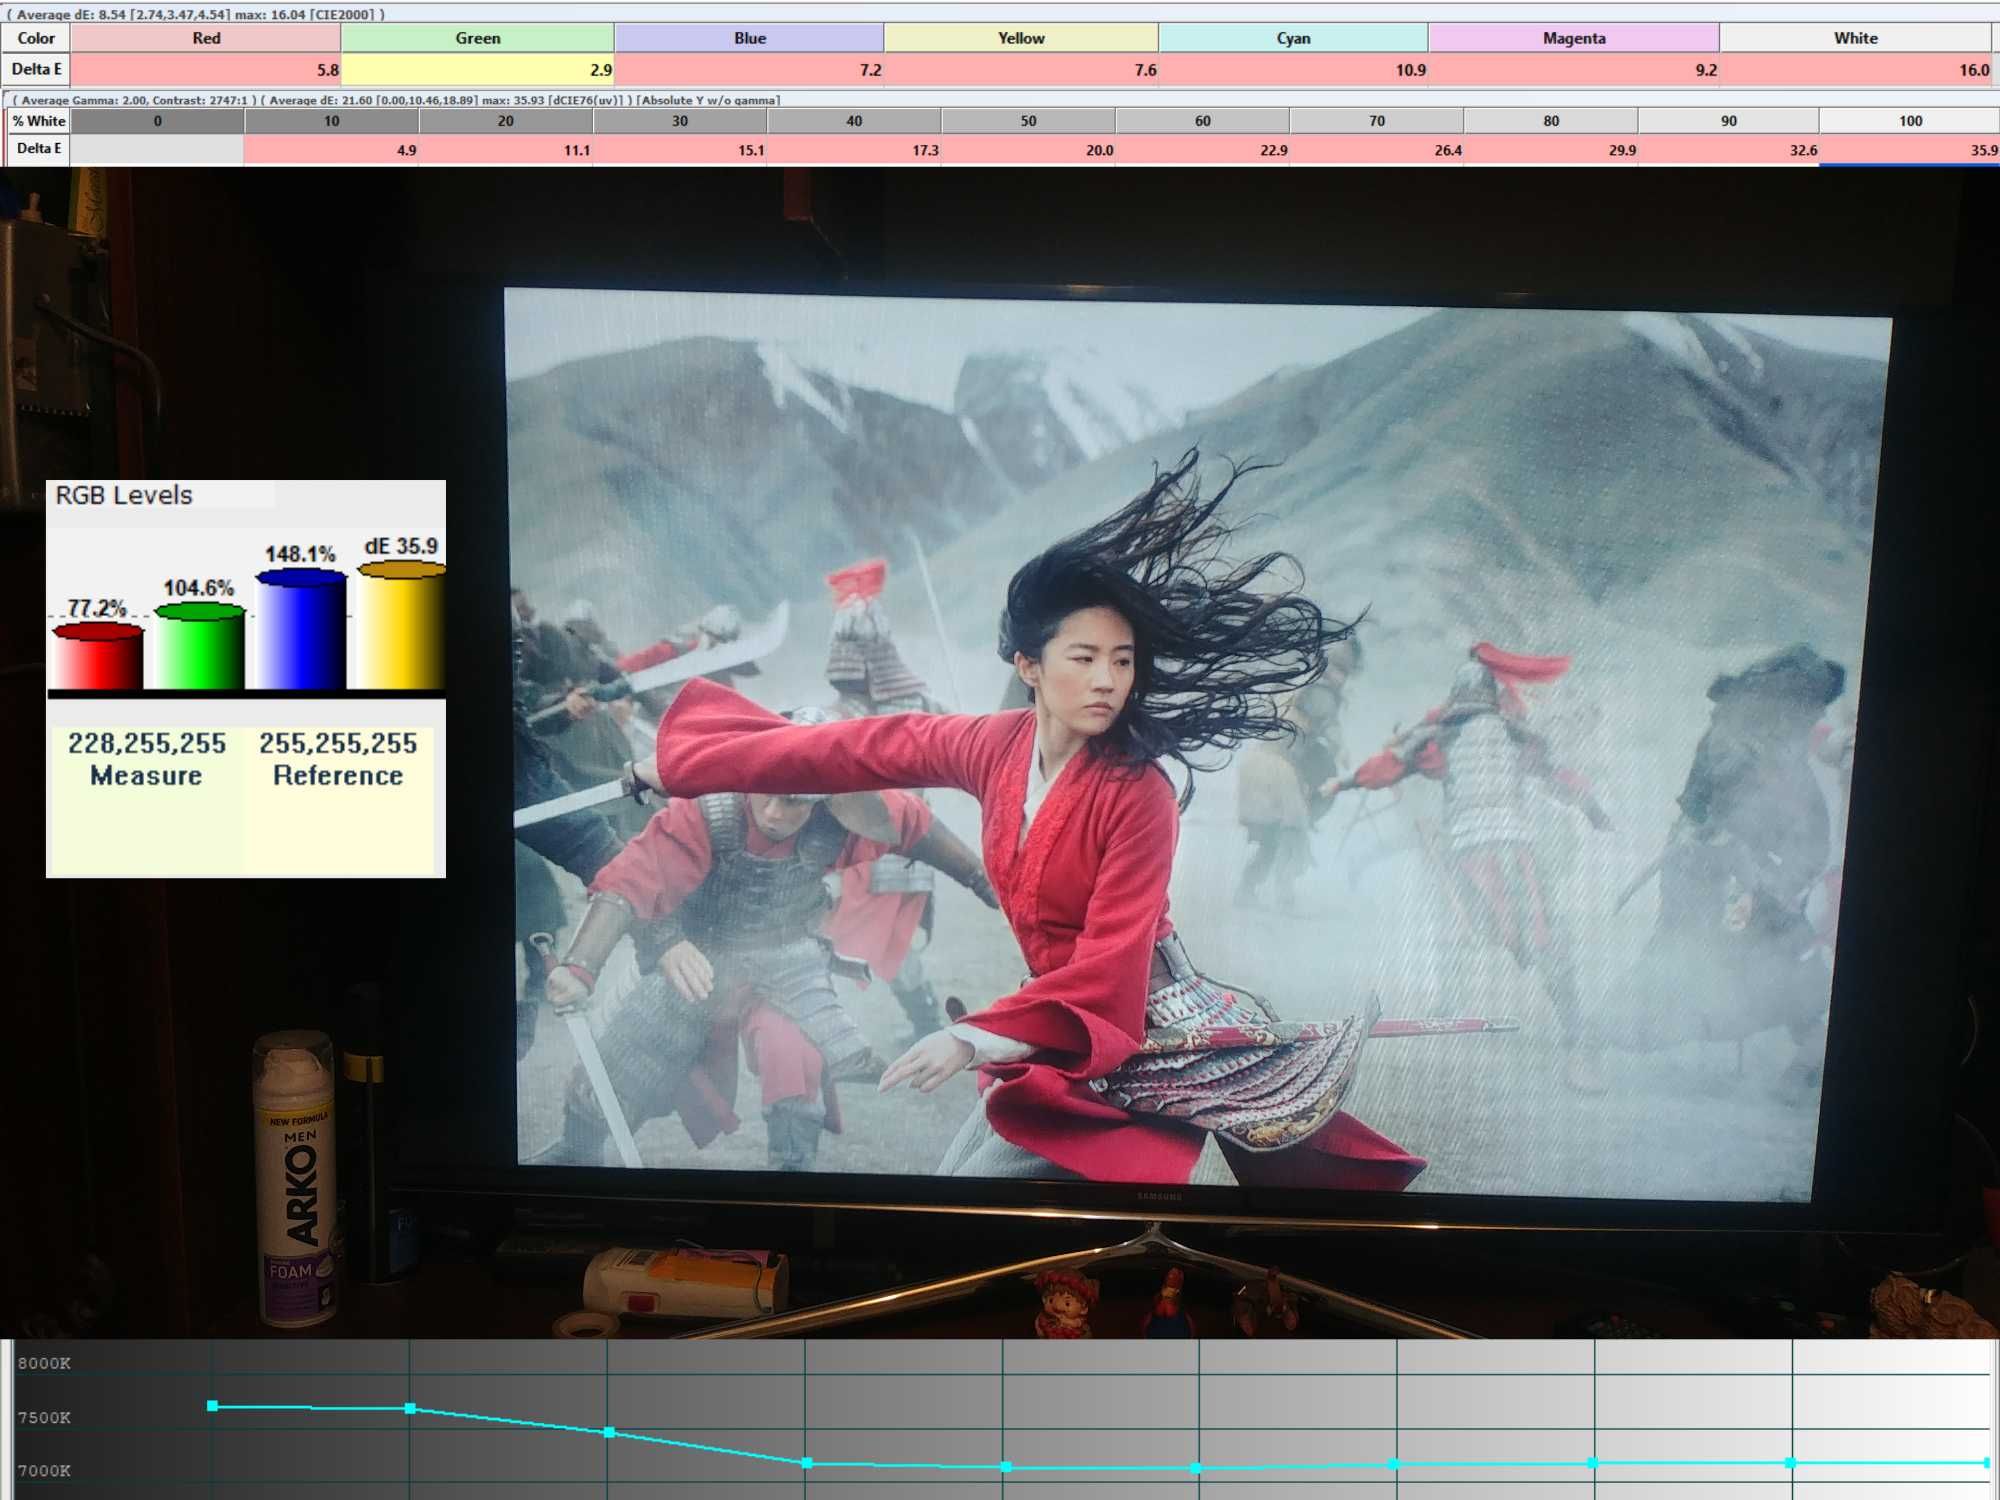Click the Magenta column header
2000x1500 pixels.
[1574, 38]
